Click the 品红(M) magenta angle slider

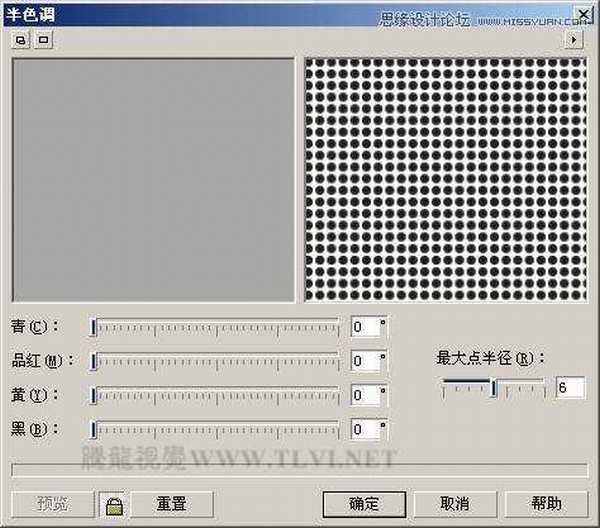[215, 361]
